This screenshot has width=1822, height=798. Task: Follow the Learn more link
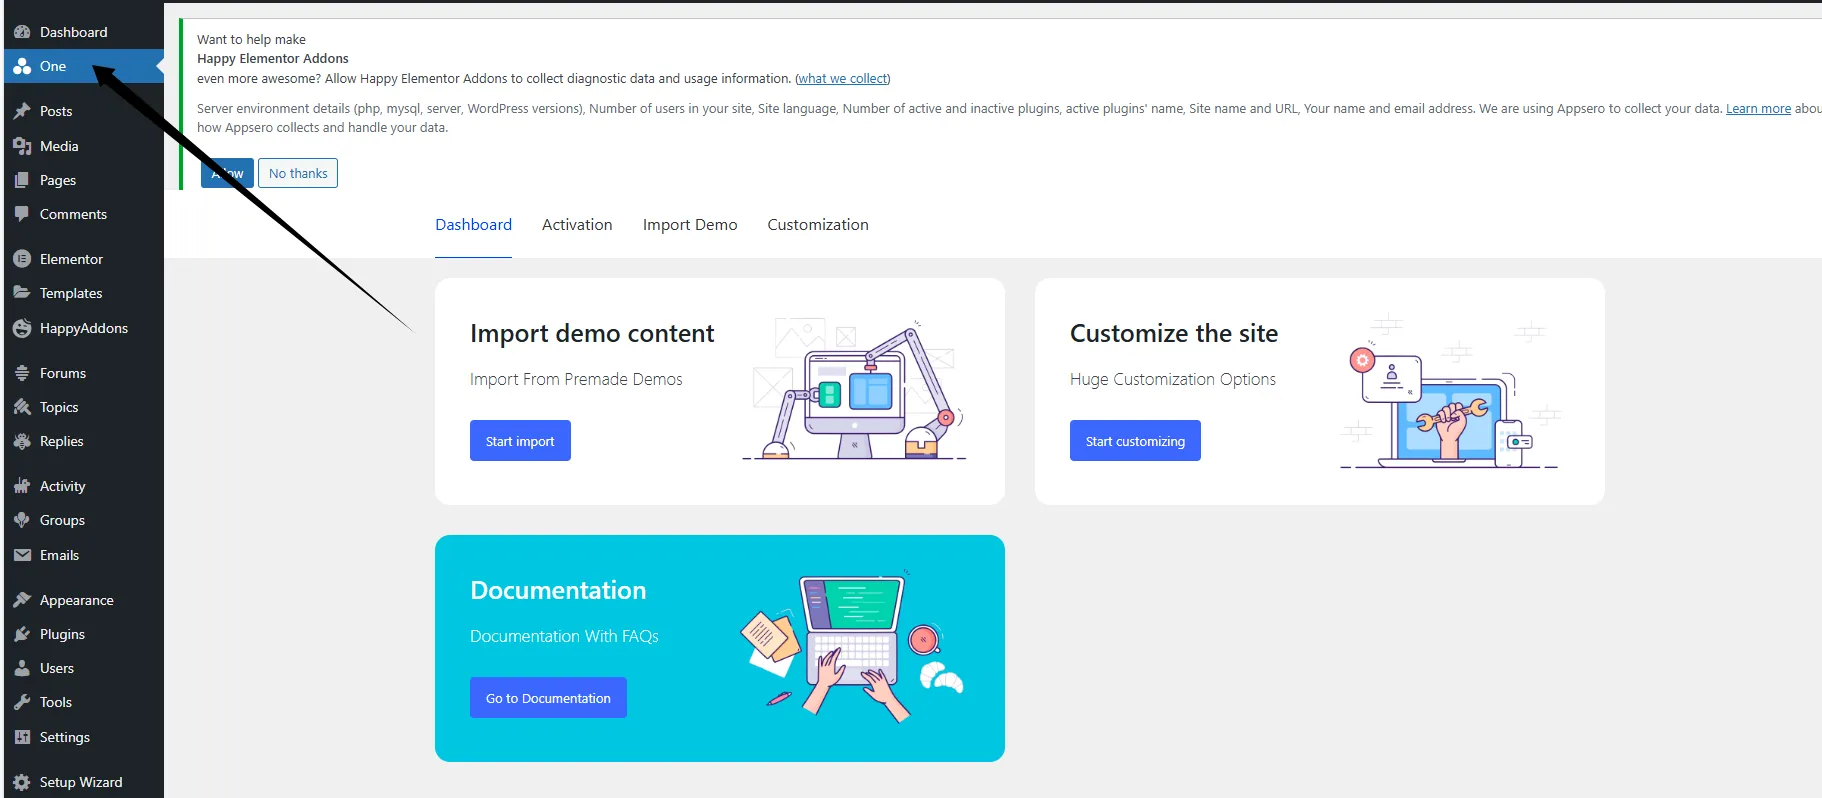pos(1758,109)
